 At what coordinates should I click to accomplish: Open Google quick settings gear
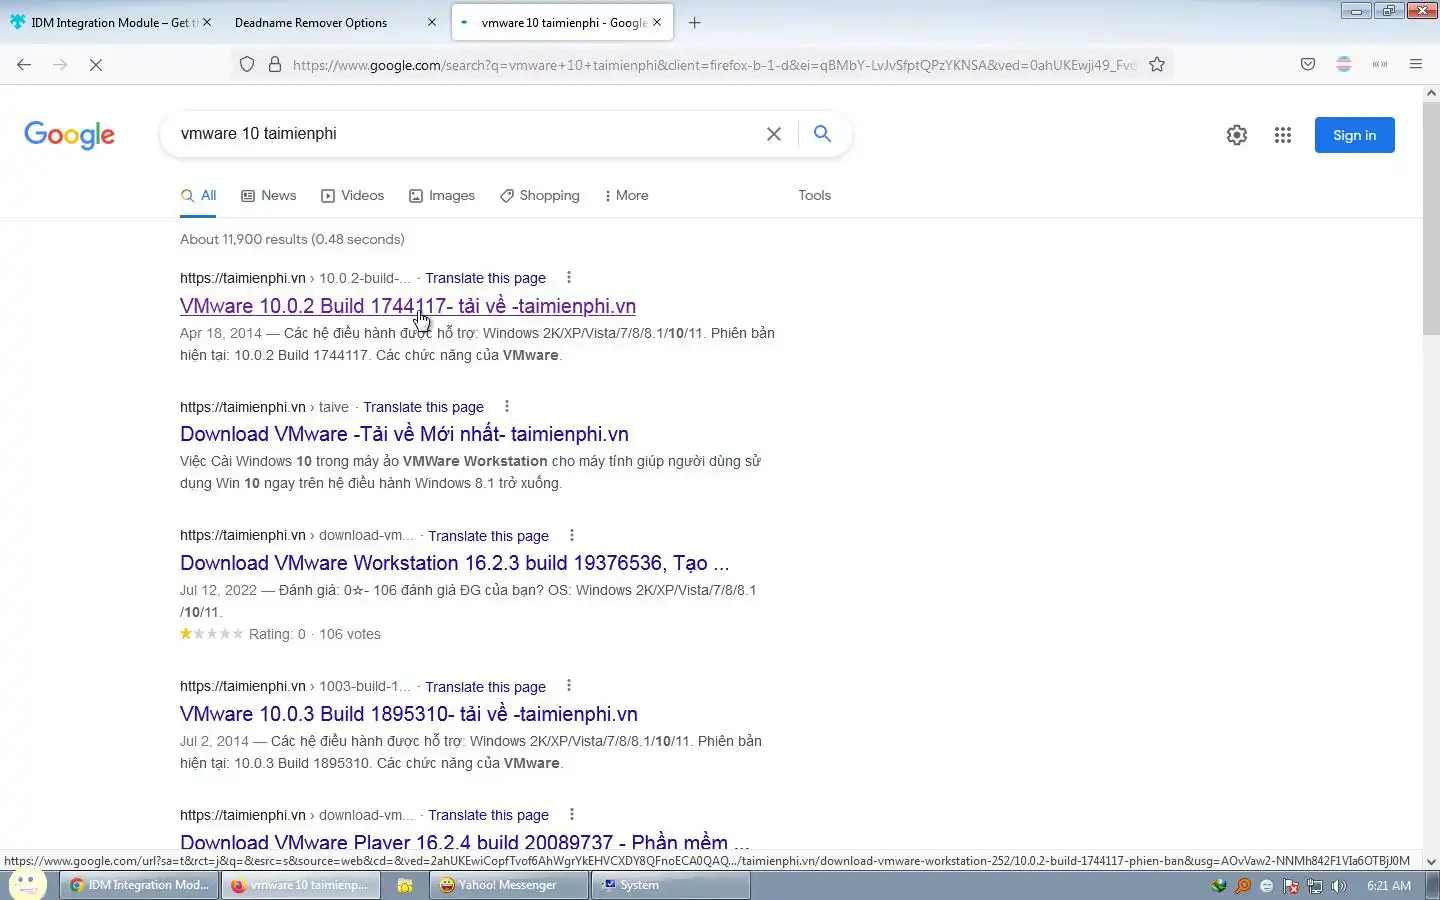tap(1237, 135)
